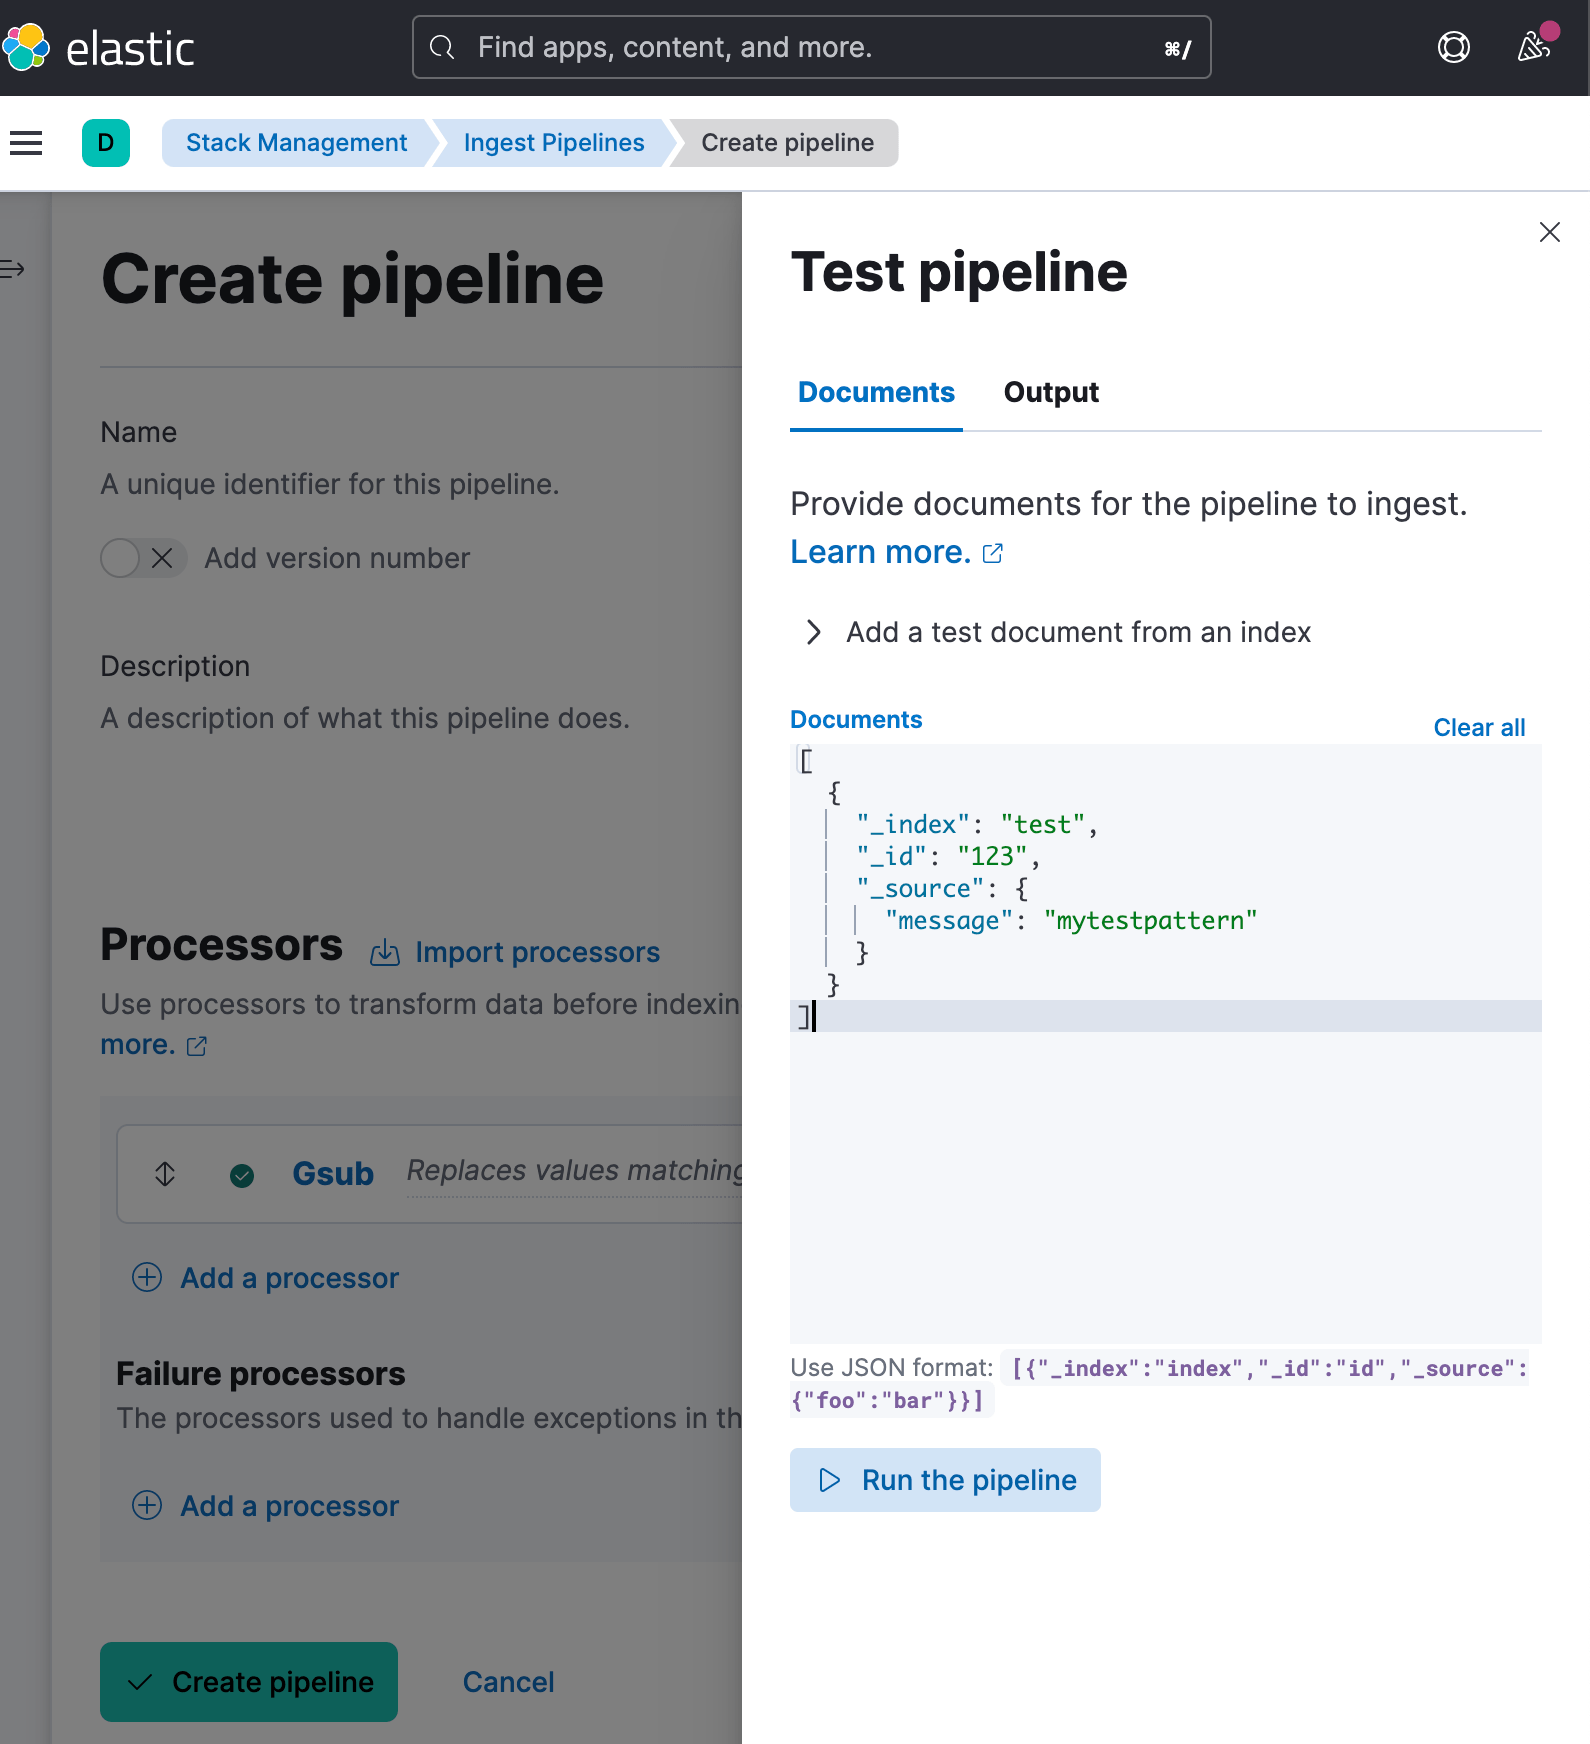Click Clear all documents link
This screenshot has height=1744, width=1590.
[x=1479, y=727]
